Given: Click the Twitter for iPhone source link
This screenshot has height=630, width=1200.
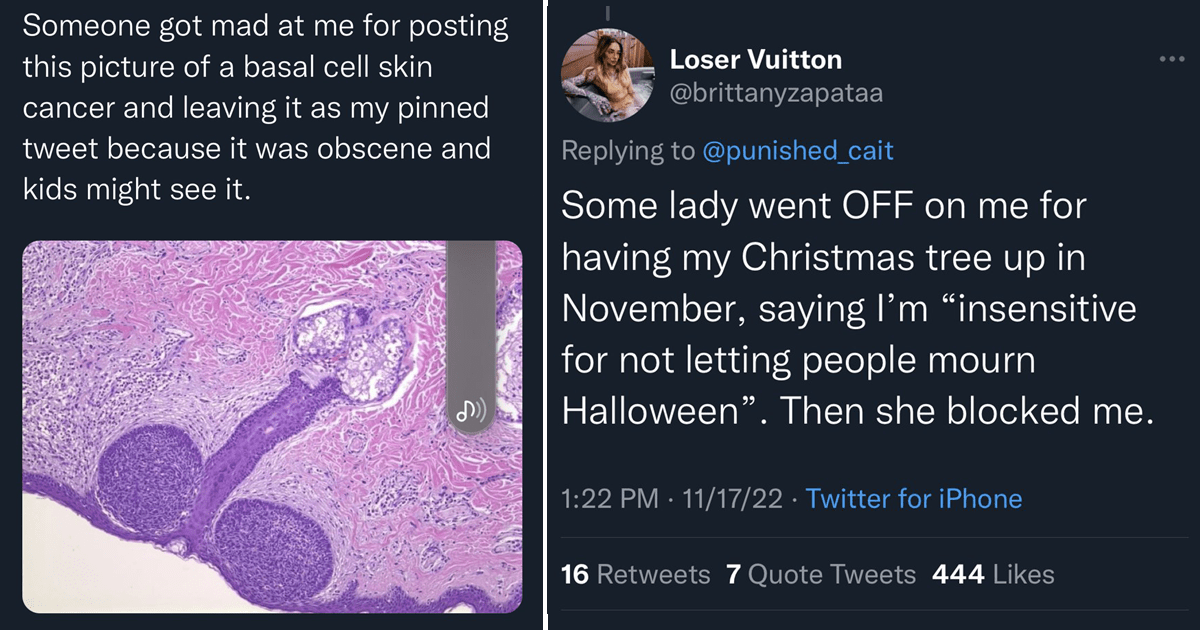Looking at the screenshot, I should pyautogui.click(x=914, y=498).
